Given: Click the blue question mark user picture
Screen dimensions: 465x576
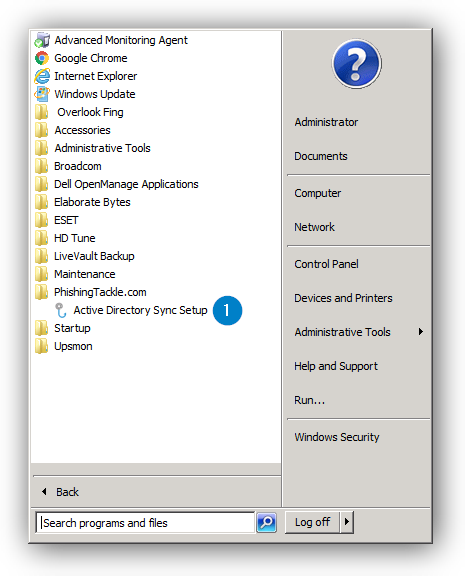Looking at the screenshot, I should click(x=356, y=64).
